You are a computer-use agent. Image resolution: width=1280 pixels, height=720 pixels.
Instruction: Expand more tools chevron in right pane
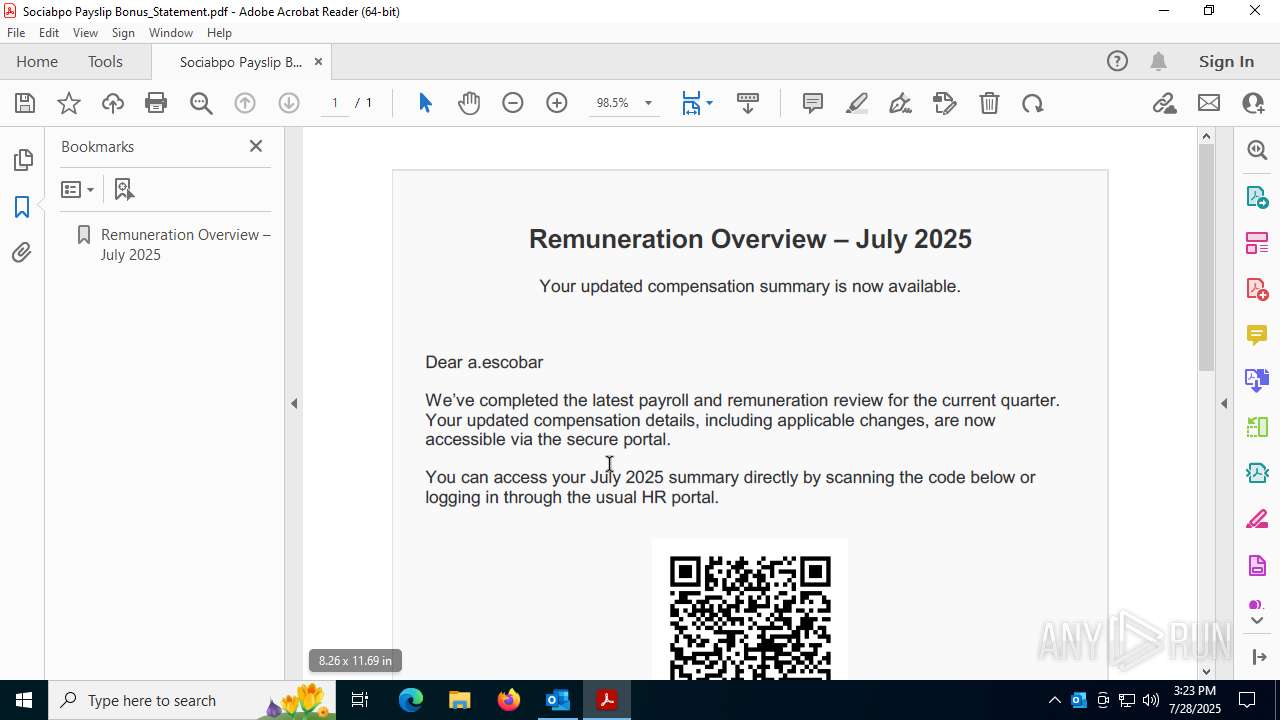[x=1257, y=621]
